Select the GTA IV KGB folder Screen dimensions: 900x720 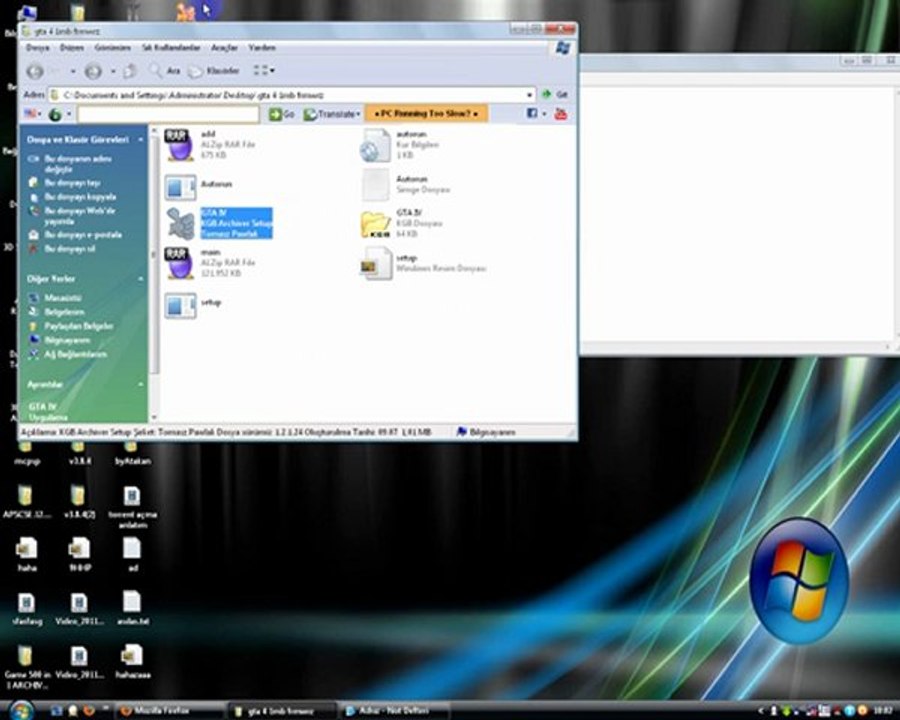coord(401,223)
